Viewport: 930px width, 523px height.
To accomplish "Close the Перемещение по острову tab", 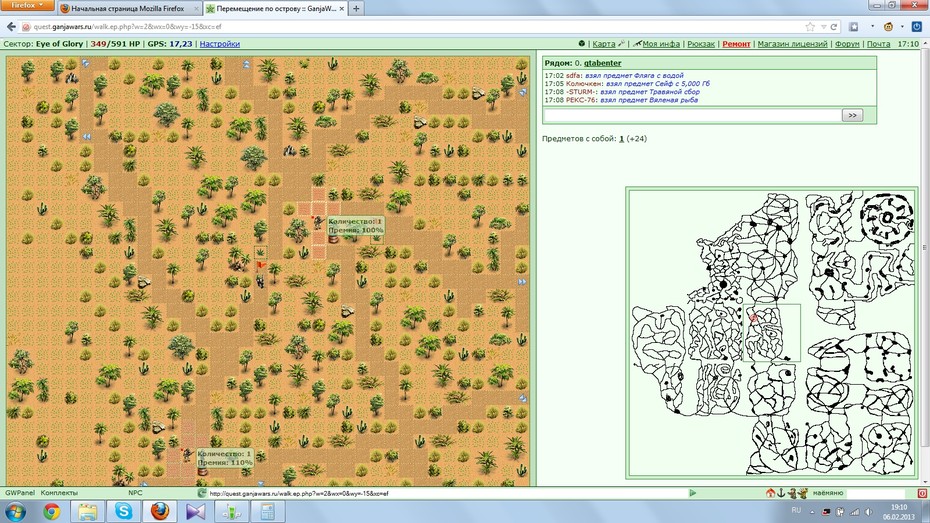I will pyautogui.click(x=342, y=9).
